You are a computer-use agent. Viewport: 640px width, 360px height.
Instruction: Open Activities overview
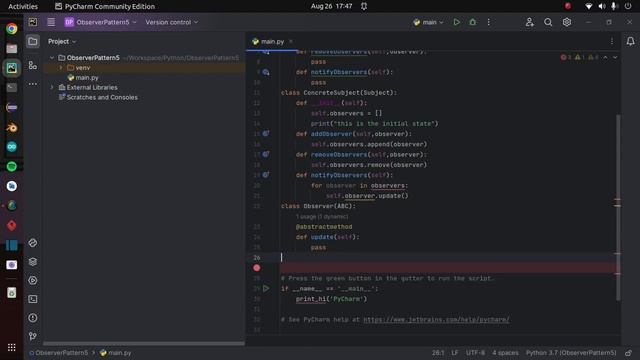[x=23, y=6]
